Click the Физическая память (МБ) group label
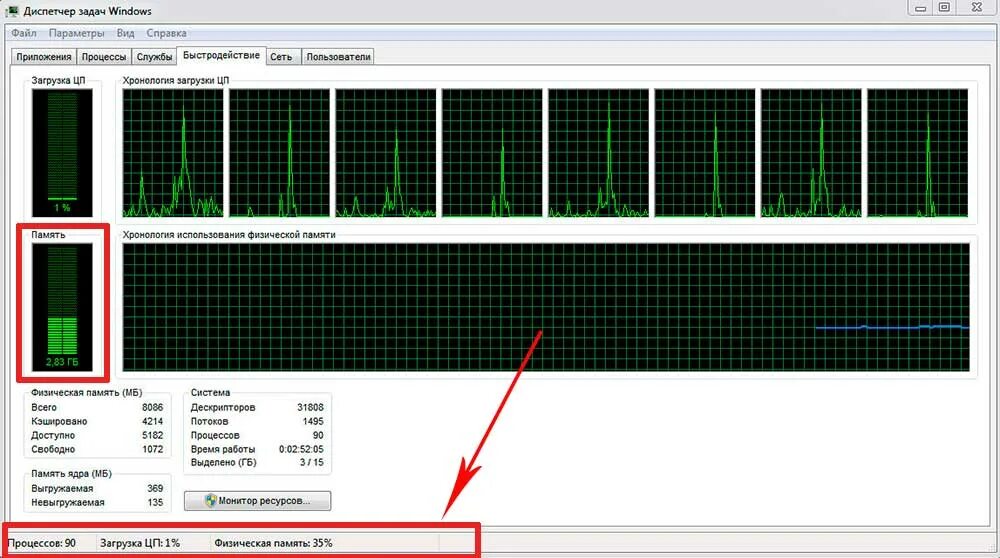This screenshot has height=558, width=1000. point(87,392)
